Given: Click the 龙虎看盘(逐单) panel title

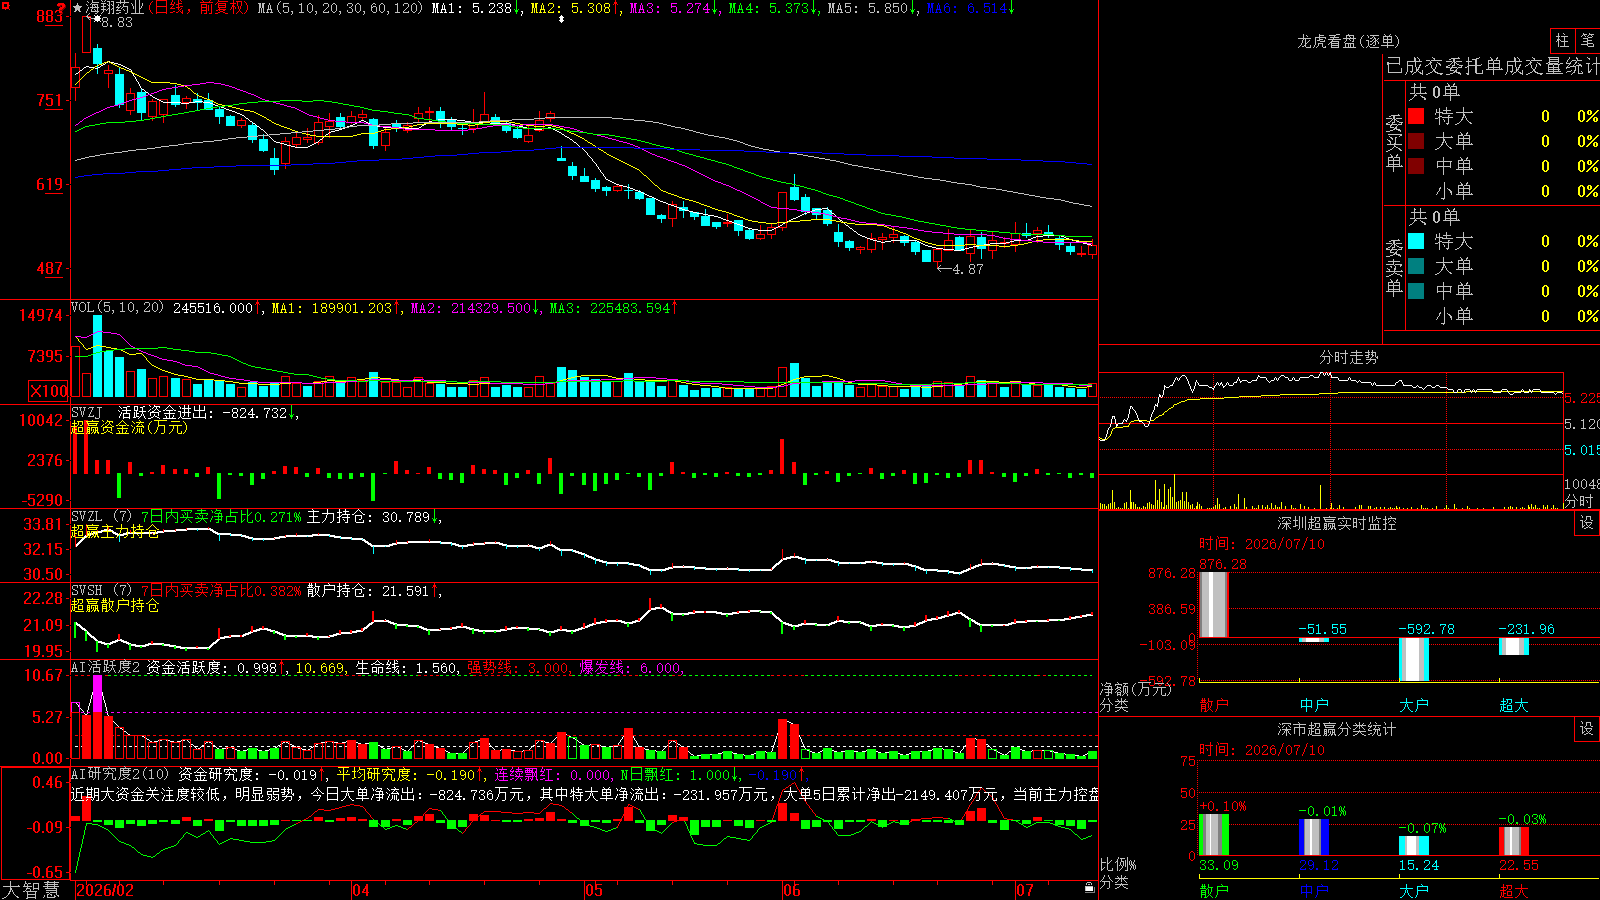Looking at the screenshot, I should tap(1348, 41).
